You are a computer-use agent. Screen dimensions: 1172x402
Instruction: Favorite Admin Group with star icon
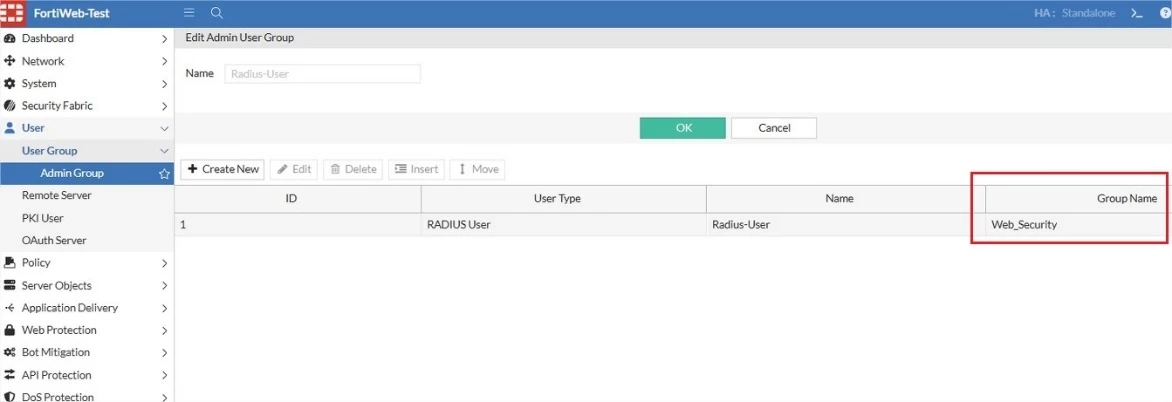click(164, 173)
